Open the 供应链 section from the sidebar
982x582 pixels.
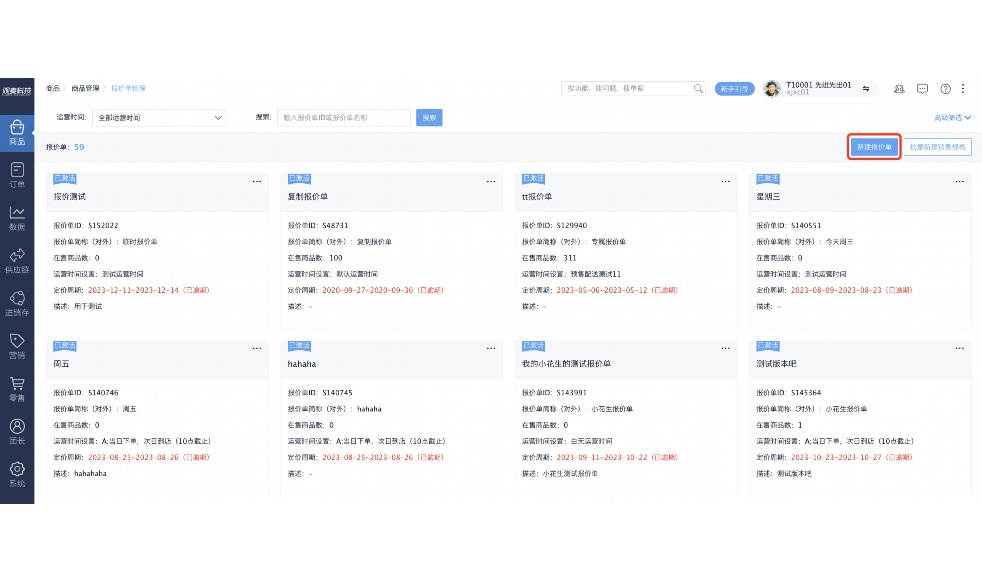[x=17, y=259]
